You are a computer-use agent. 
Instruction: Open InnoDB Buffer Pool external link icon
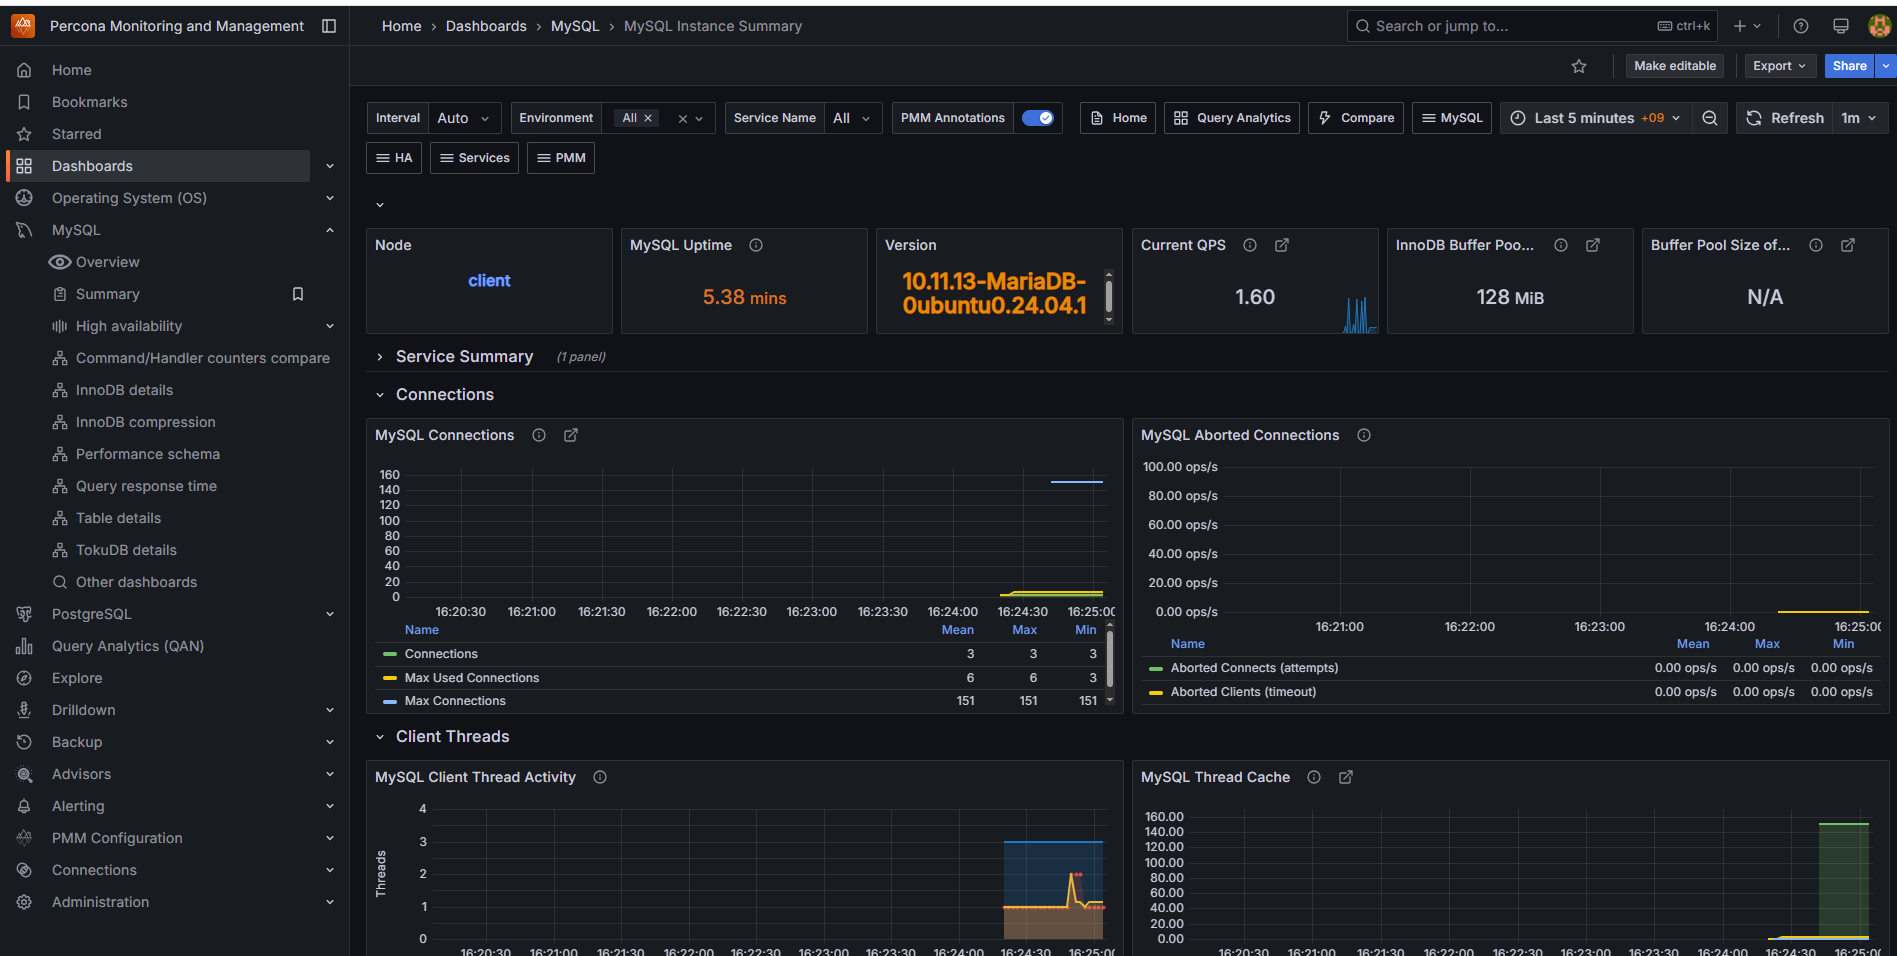tap(1593, 245)
